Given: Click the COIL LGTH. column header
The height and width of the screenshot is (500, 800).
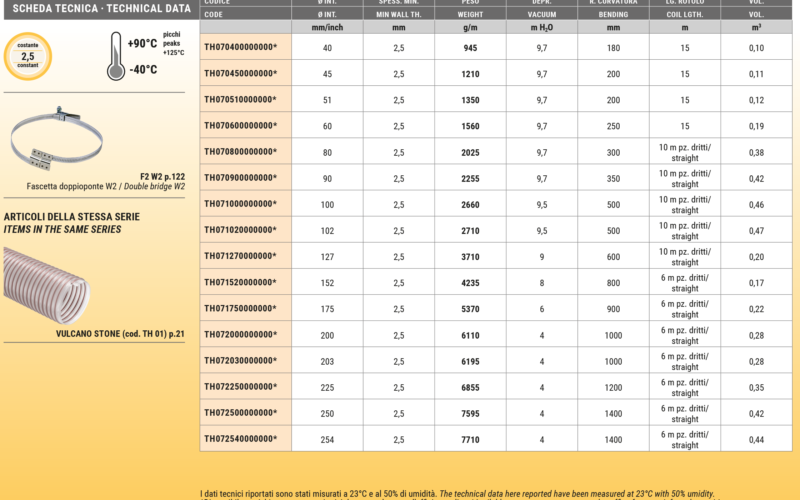Looking at the screenshot, I should click(684, 16).
